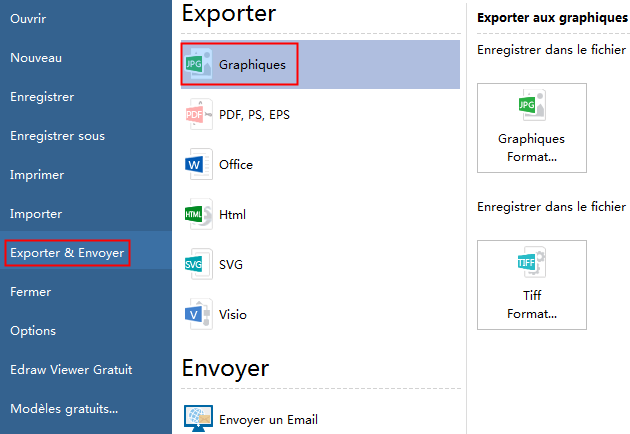
Task: Click the Word Office export icon
Action: point(198,164)
